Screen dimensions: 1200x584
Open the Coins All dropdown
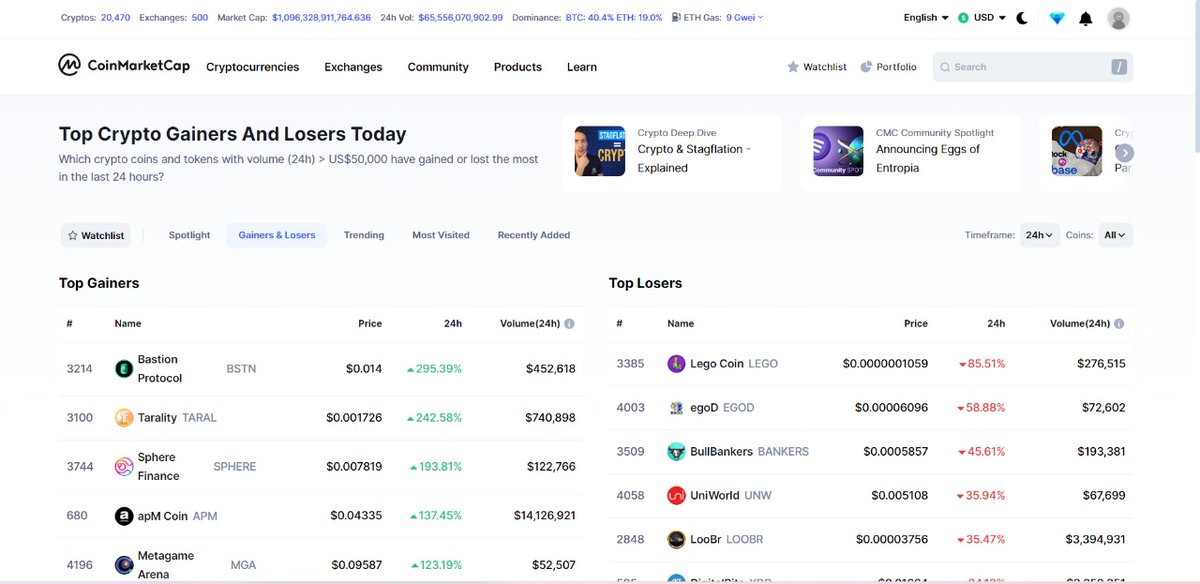click(1115, 235)
